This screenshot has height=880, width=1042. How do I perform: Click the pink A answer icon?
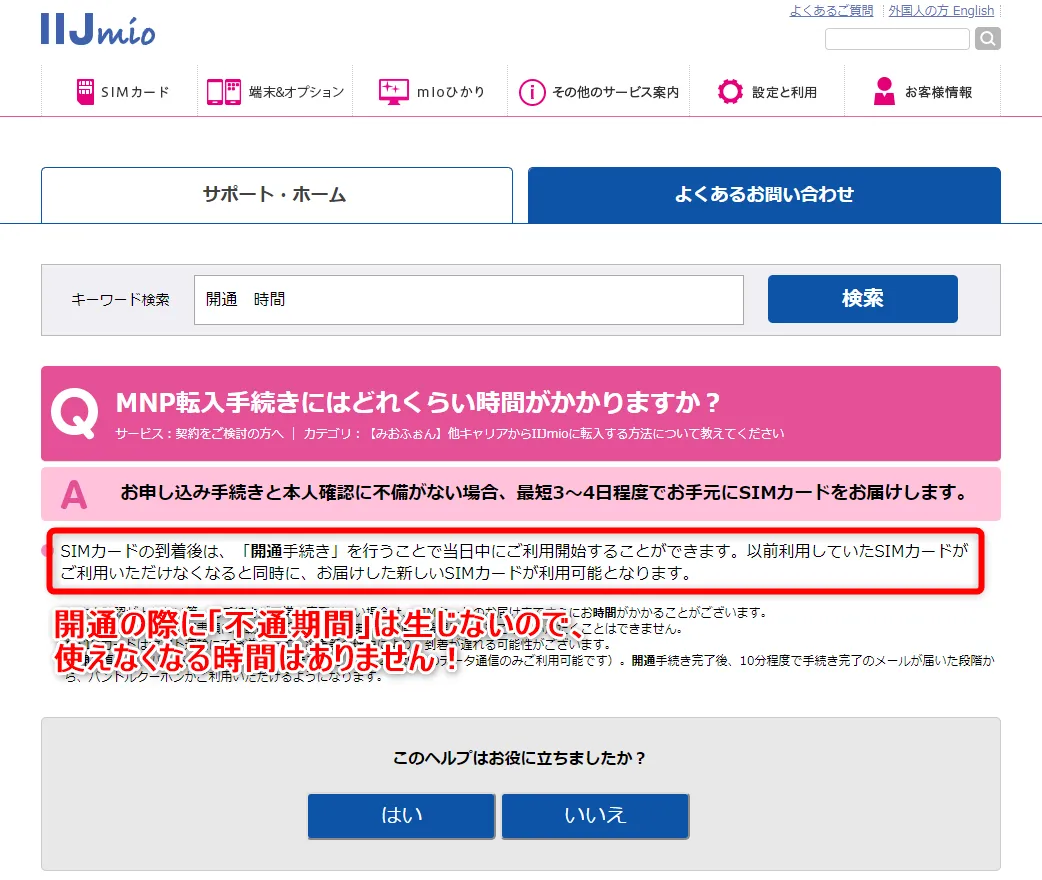point(74,495)
